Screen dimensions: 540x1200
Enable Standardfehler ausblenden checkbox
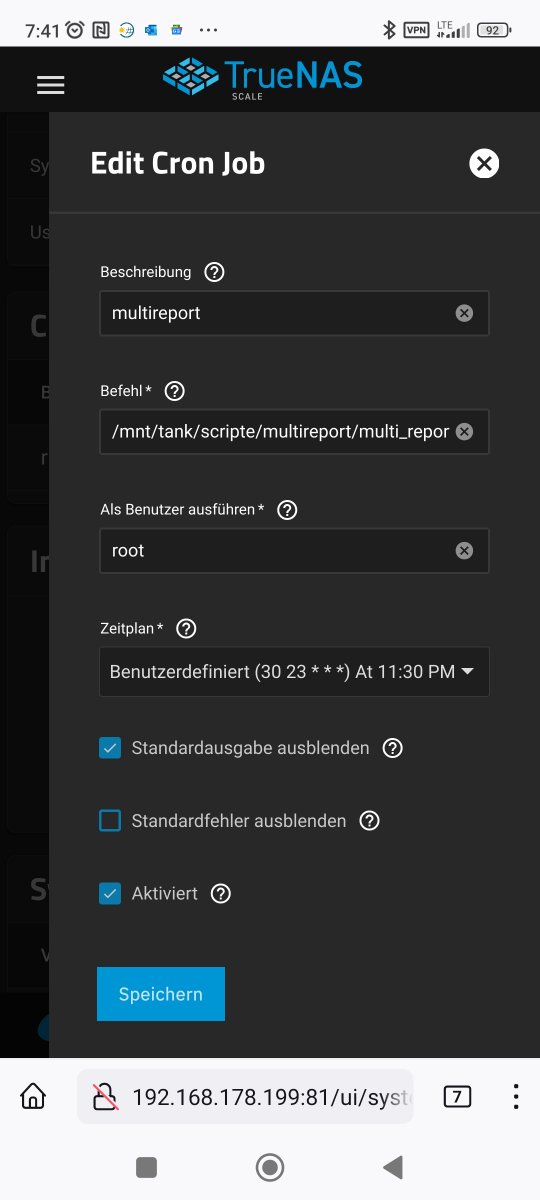(x=110, y=821)
